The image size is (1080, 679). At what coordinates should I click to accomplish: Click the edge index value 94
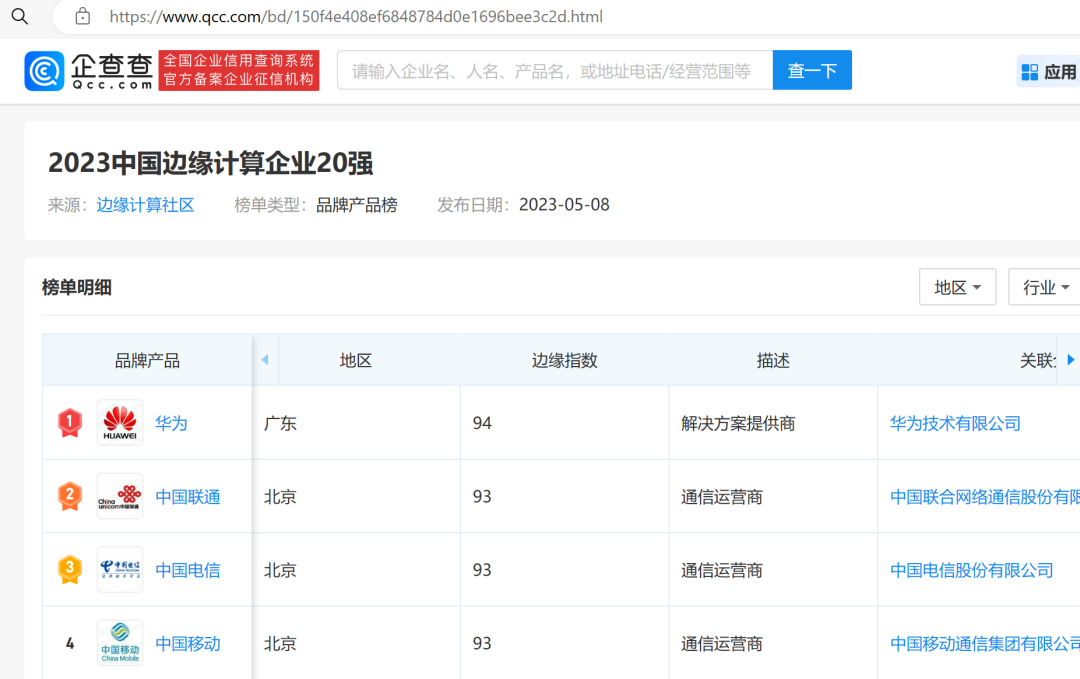point(482,423)
